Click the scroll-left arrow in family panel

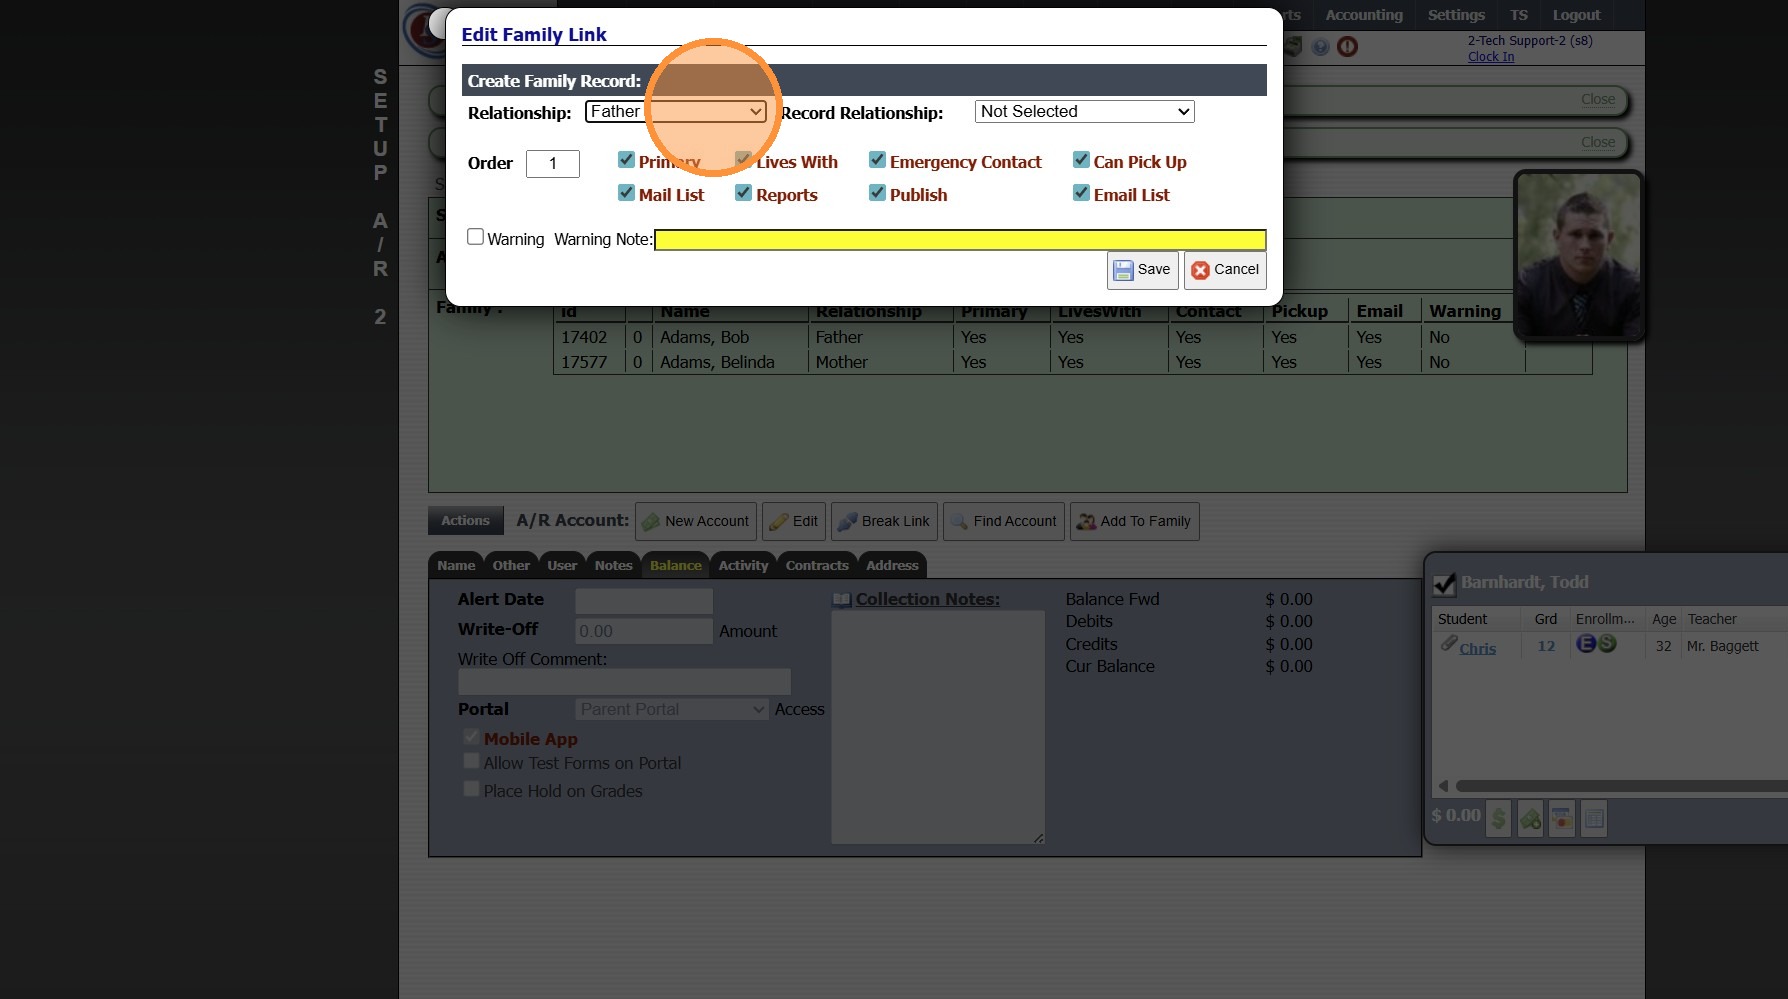click(1443, 786)
